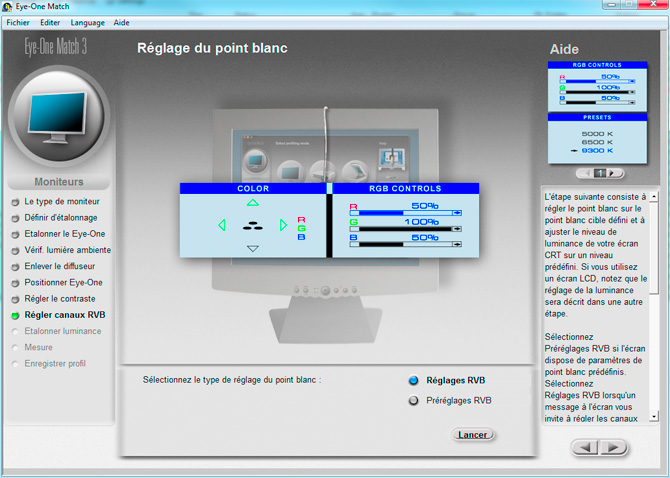Click green bullet beside 'Régler canaux RVB'

(15, 316)
